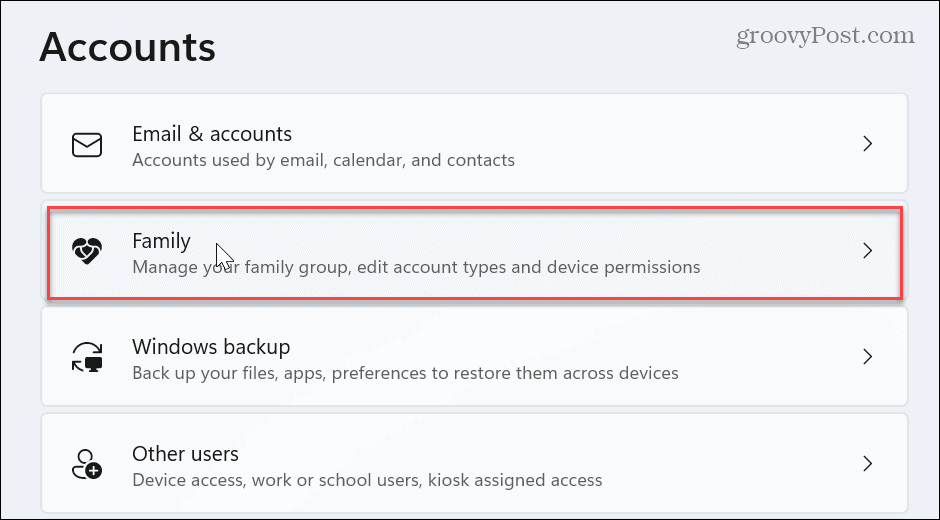940x520 pixels.
Task: Select the Email & accounts title
Action: pyautogui.click(x=212, y=134)
